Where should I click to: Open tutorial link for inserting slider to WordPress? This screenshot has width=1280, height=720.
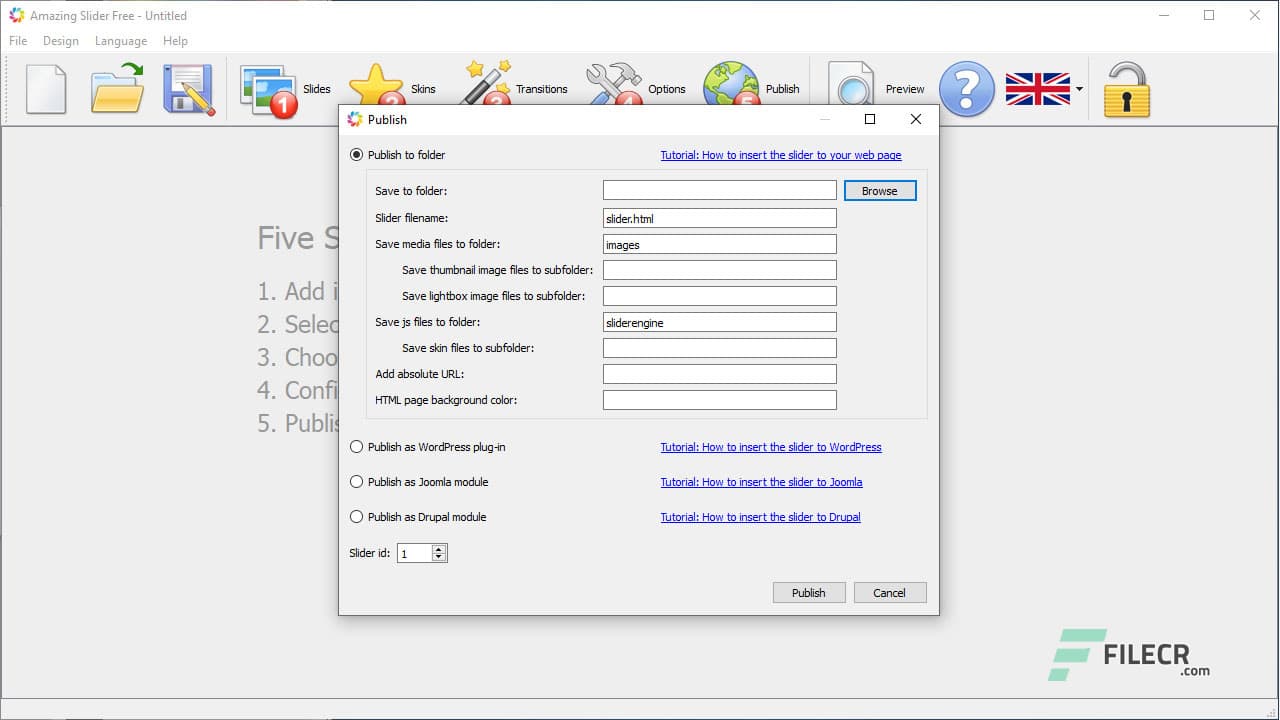[771, 447]
